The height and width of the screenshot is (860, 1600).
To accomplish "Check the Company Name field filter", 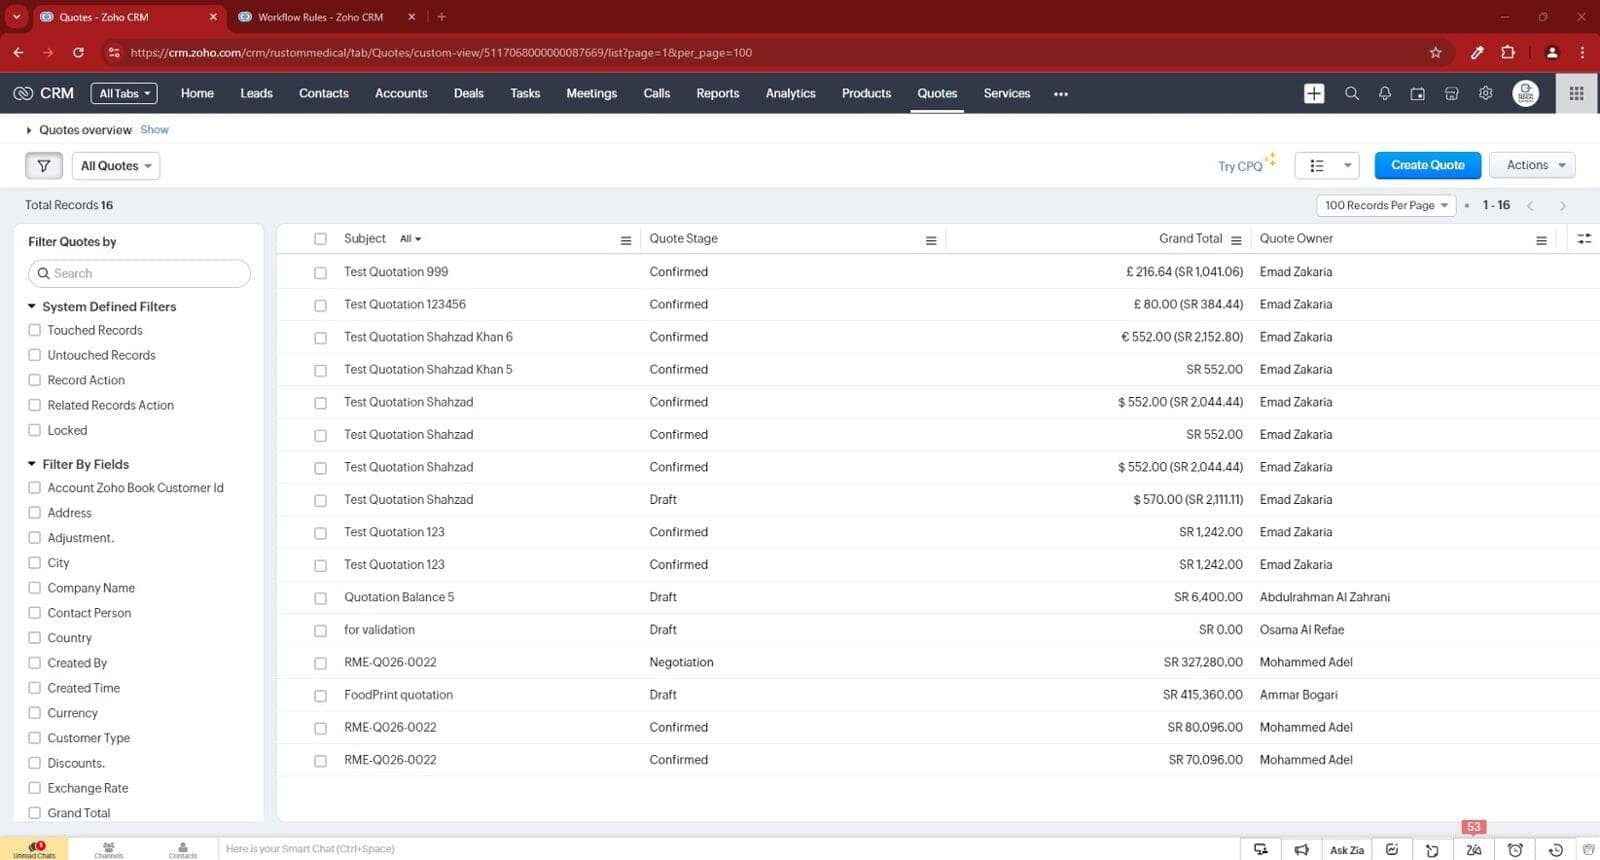I will click(35, 588).
